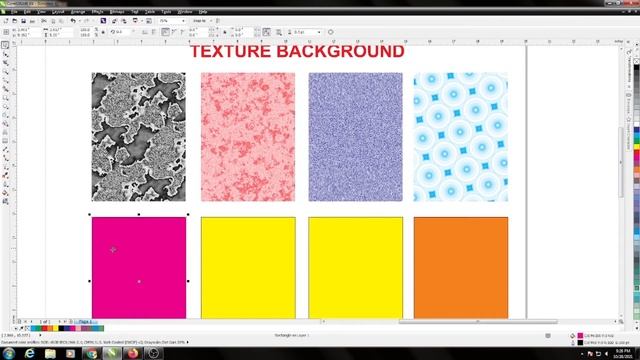The width and height of the screenshot is (640, 360).
Task: Click the horizontal scrollbar thumb
Action: [x=478, y=322]
